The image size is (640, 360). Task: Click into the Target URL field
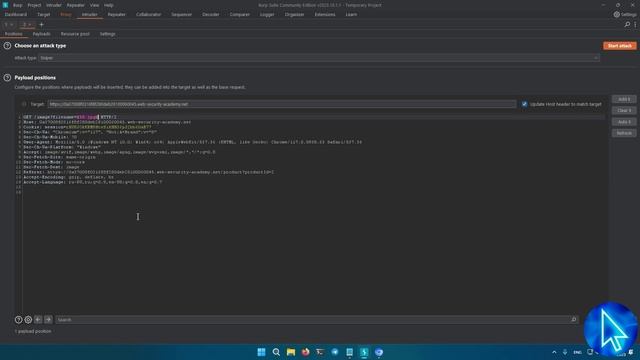282,104
